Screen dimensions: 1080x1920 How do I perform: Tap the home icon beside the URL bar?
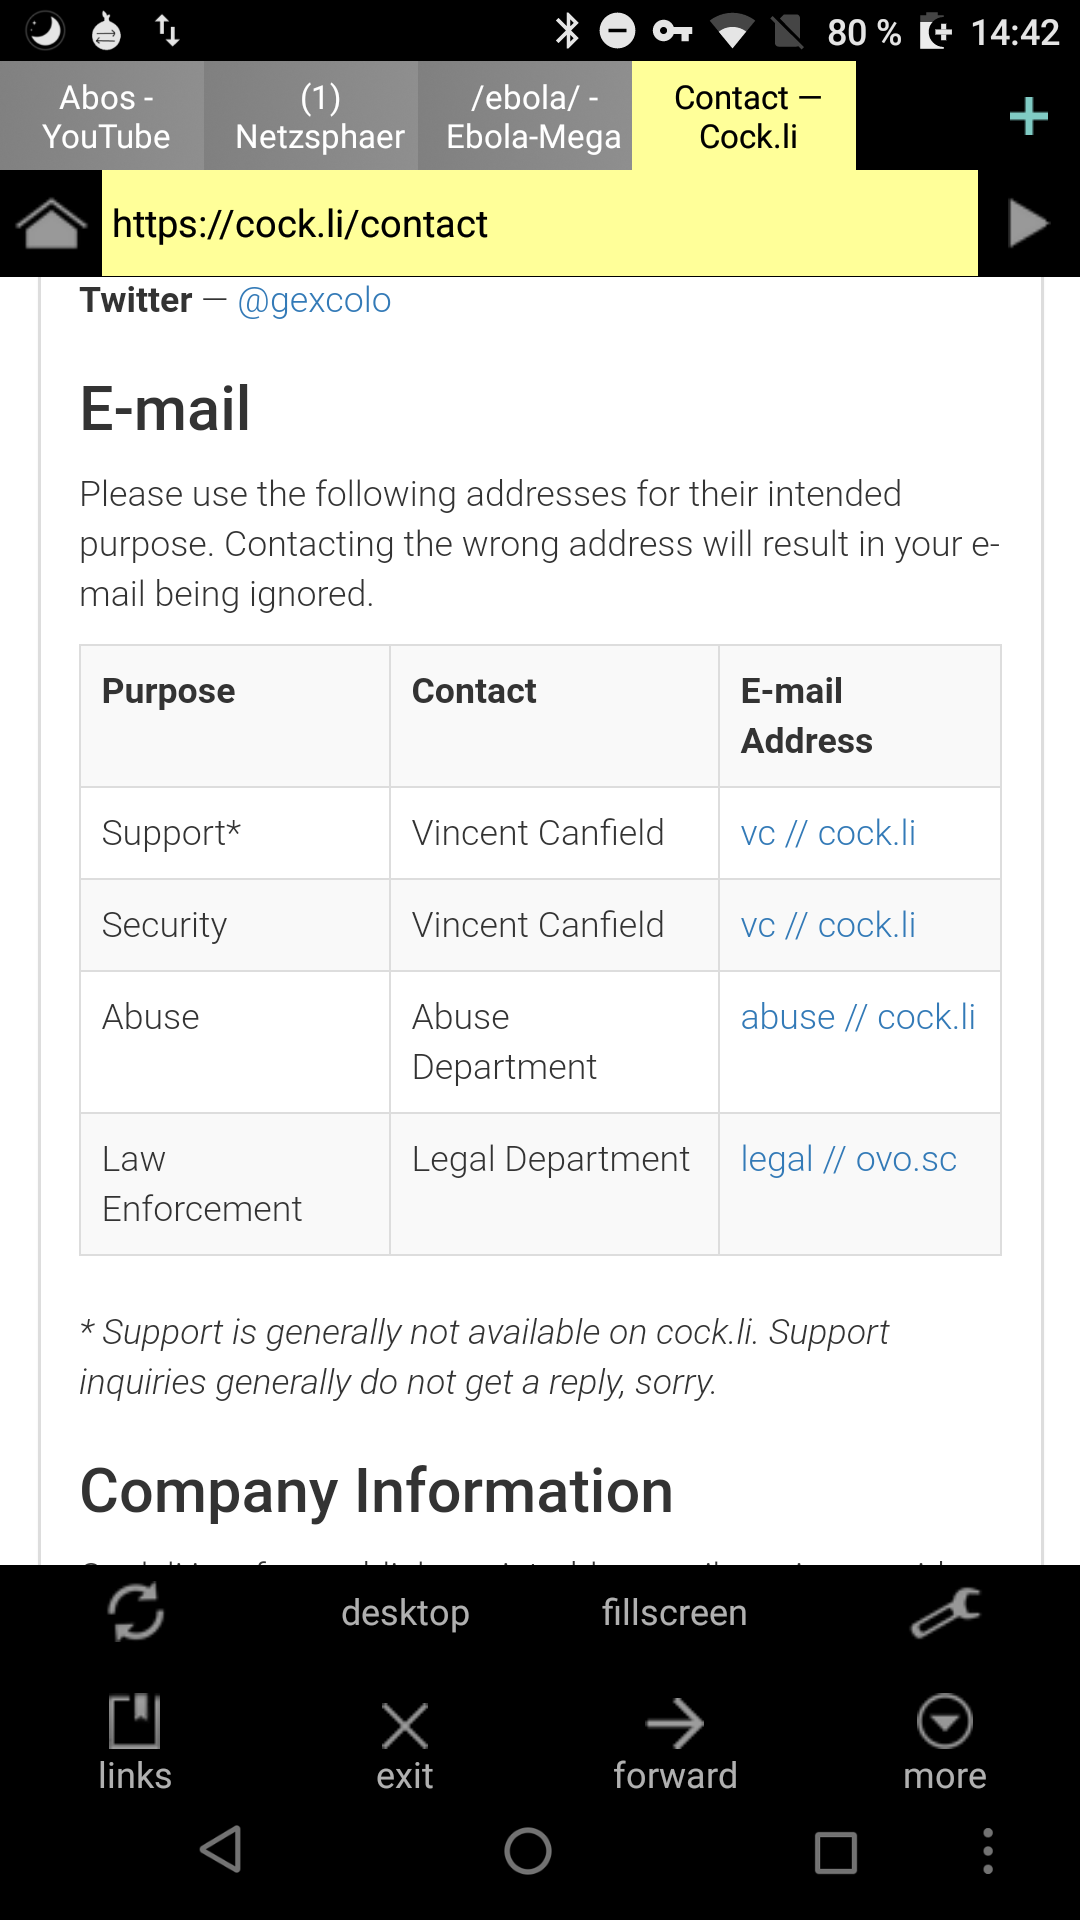click(50, 223)
